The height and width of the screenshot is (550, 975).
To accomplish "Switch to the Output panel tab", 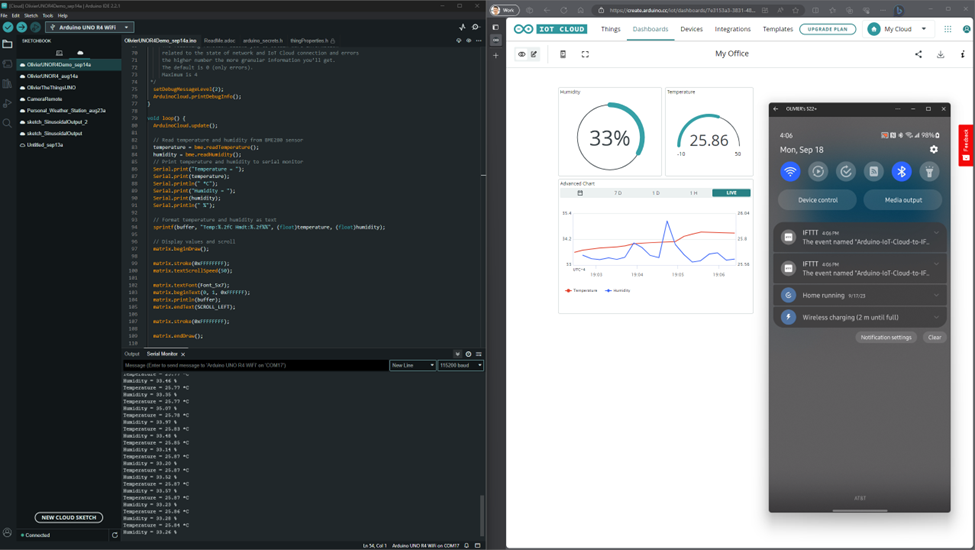I will (x=132, y=354).
